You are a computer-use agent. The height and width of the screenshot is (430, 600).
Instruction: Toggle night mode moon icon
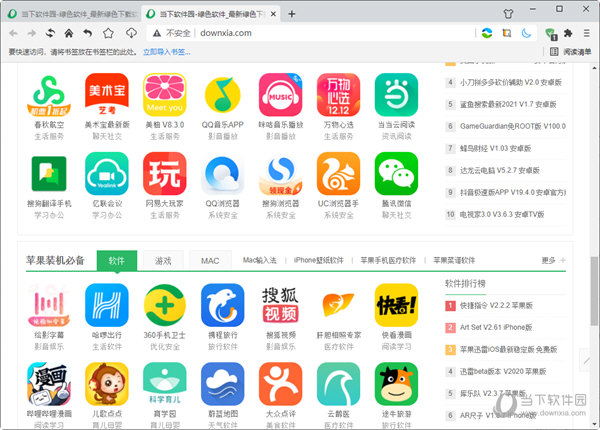tap(527, 33)
